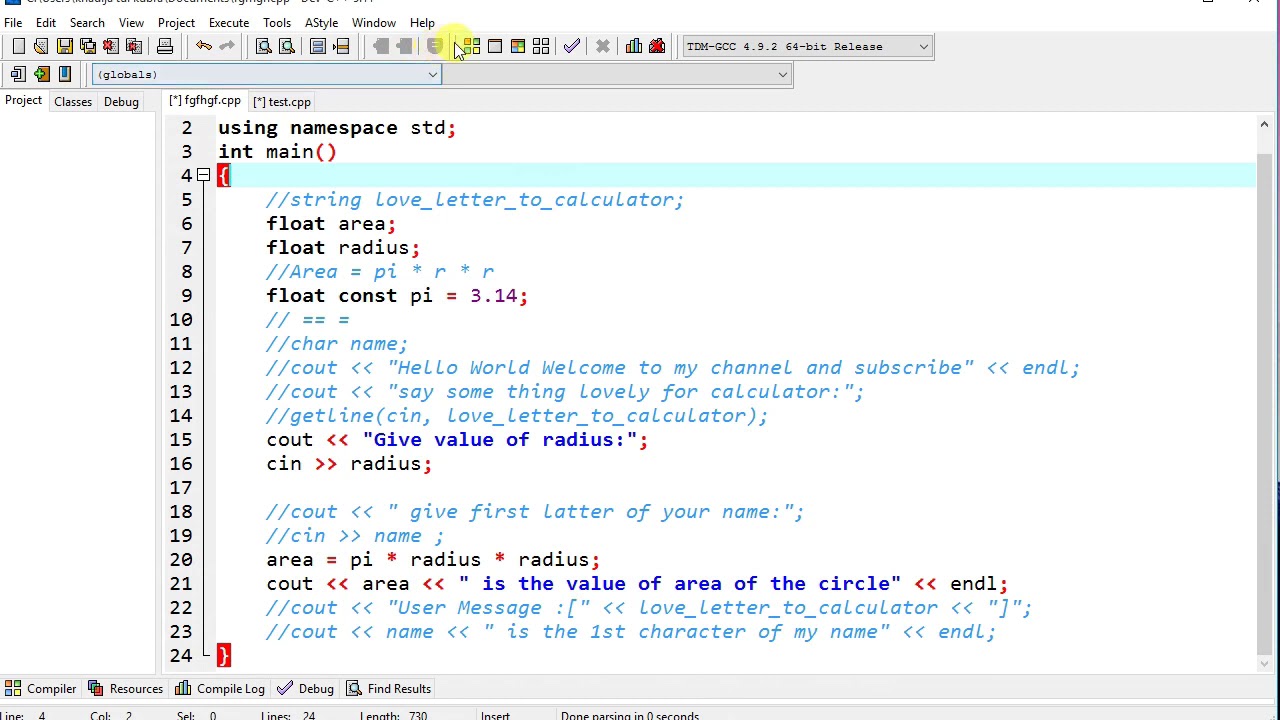1280x720 pixels.
Task: Save the current file with the floppy icon
Action: 64,46
